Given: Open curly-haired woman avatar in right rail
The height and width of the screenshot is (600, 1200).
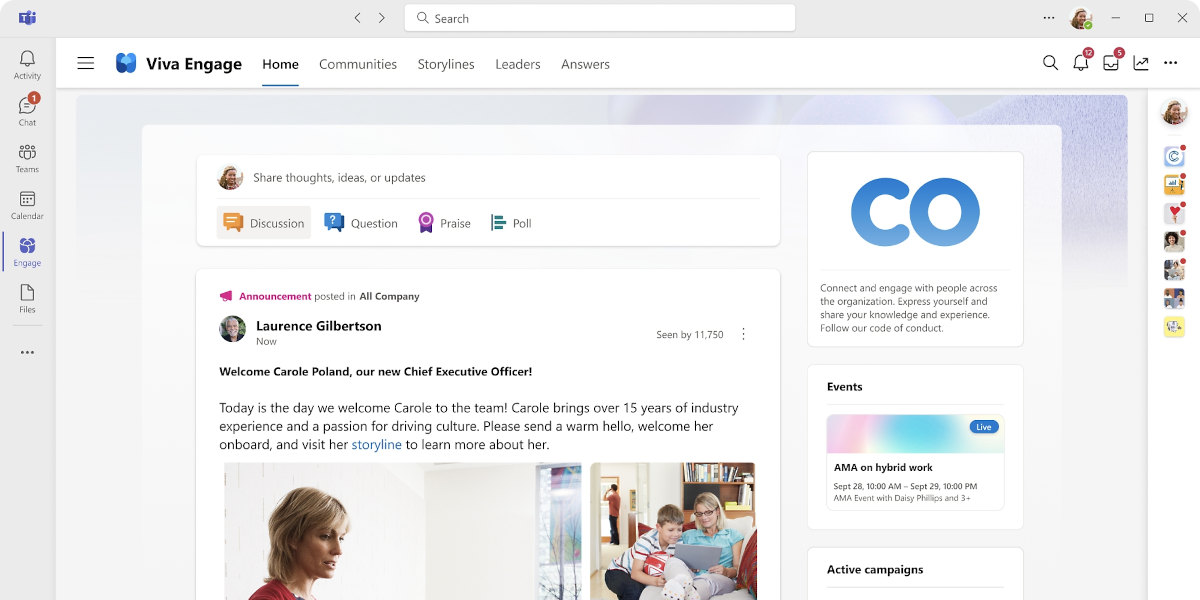Looking at the screenshot, I should [x=1174, y=241].
